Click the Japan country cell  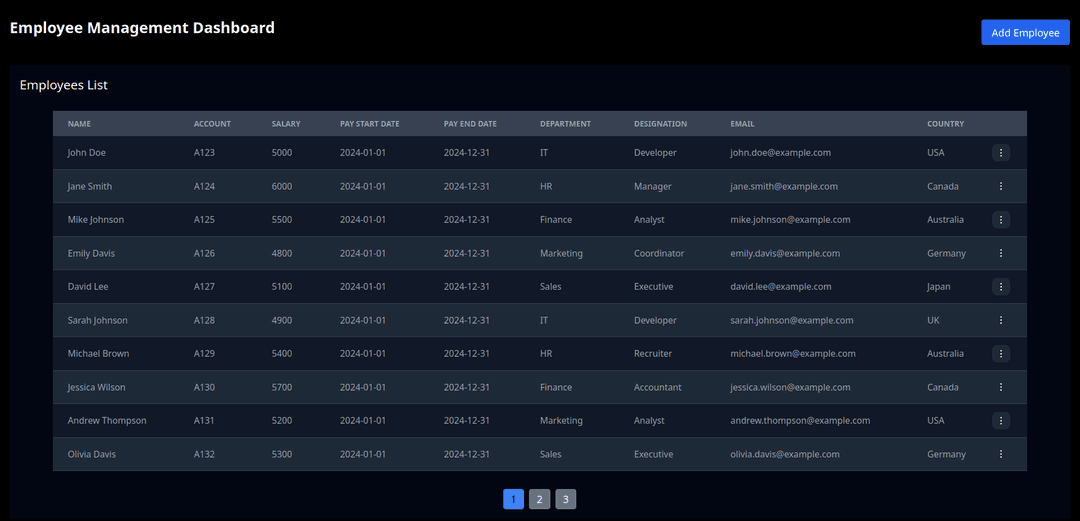coord(939,287)
